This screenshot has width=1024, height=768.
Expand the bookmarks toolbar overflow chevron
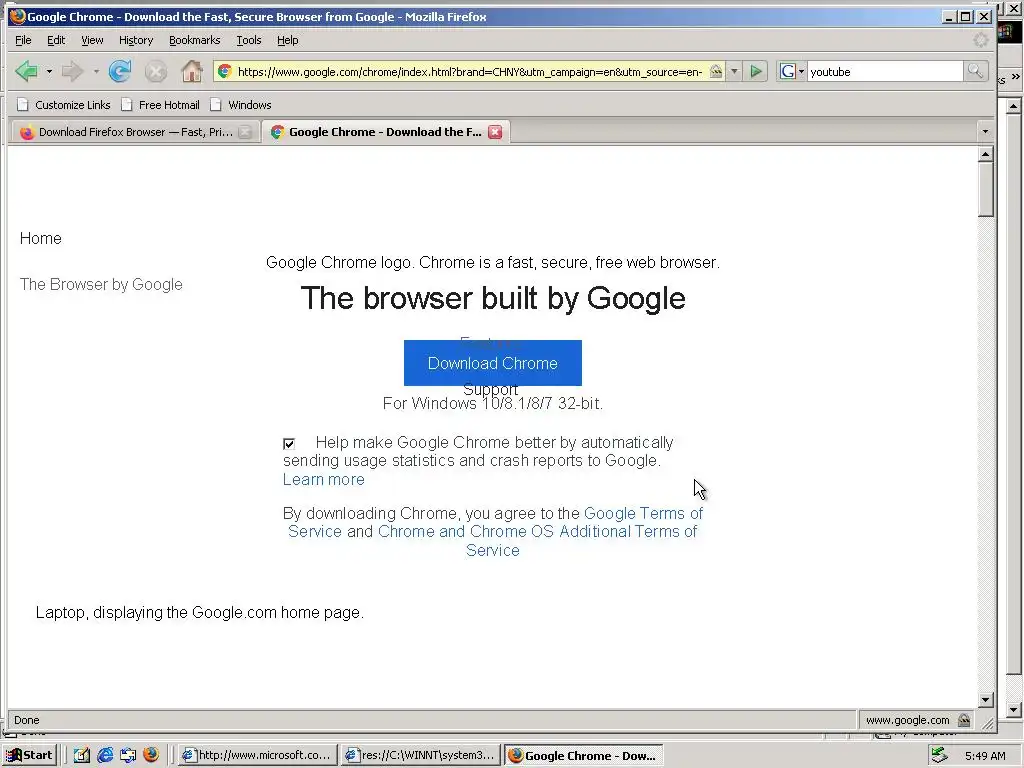tap(1016, 77)
